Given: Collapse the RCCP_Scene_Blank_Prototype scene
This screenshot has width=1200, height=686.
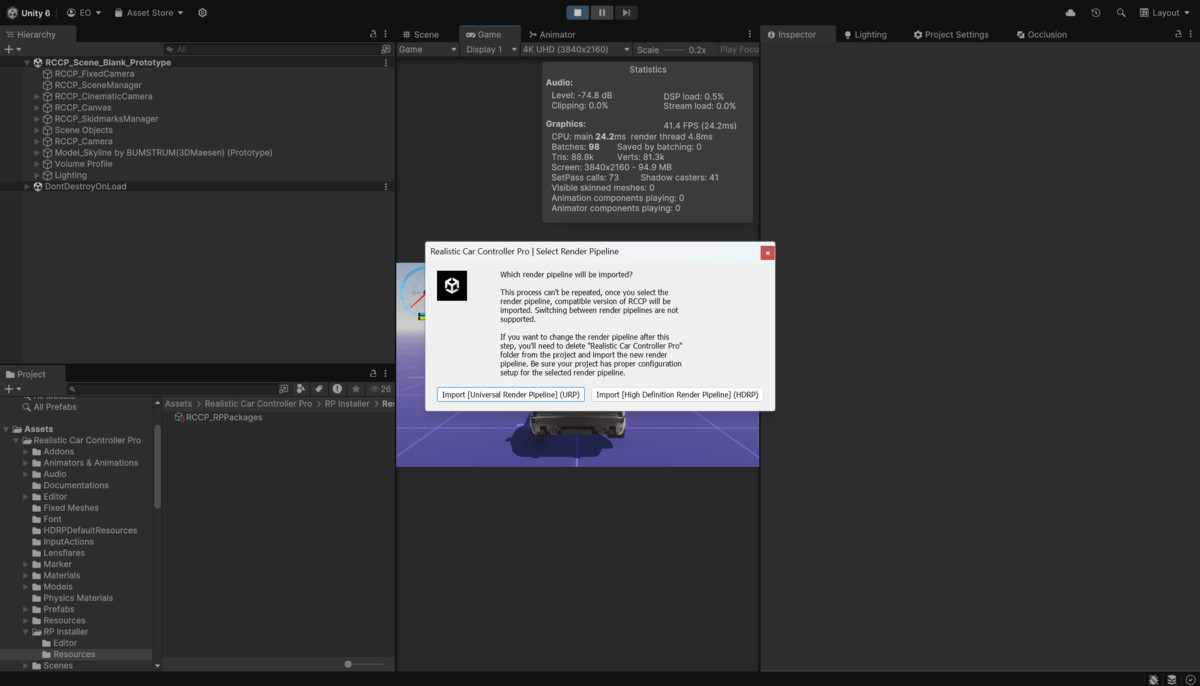Looking at the screenshot, I should click(x=27, y=63).
